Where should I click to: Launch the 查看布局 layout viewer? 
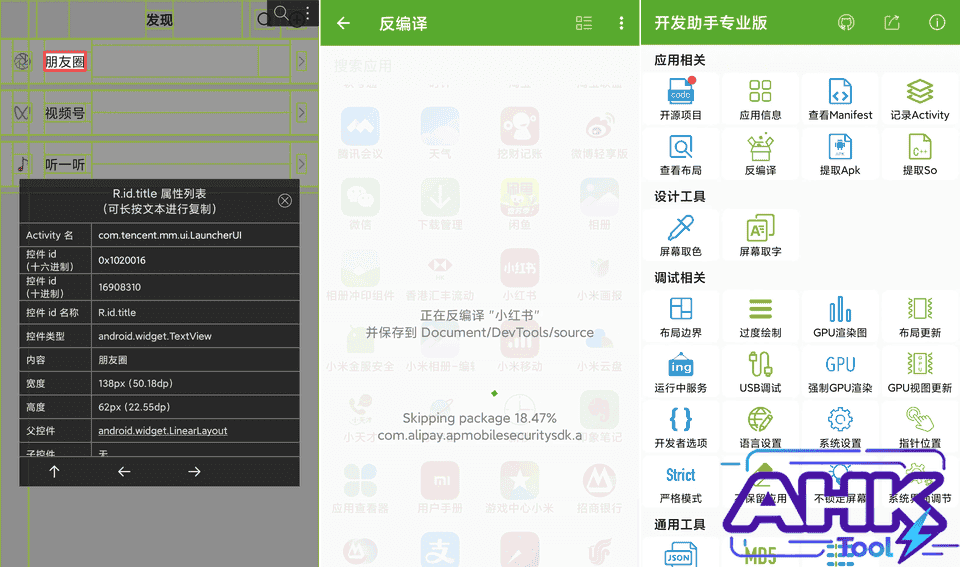click(x=680, y=154)
